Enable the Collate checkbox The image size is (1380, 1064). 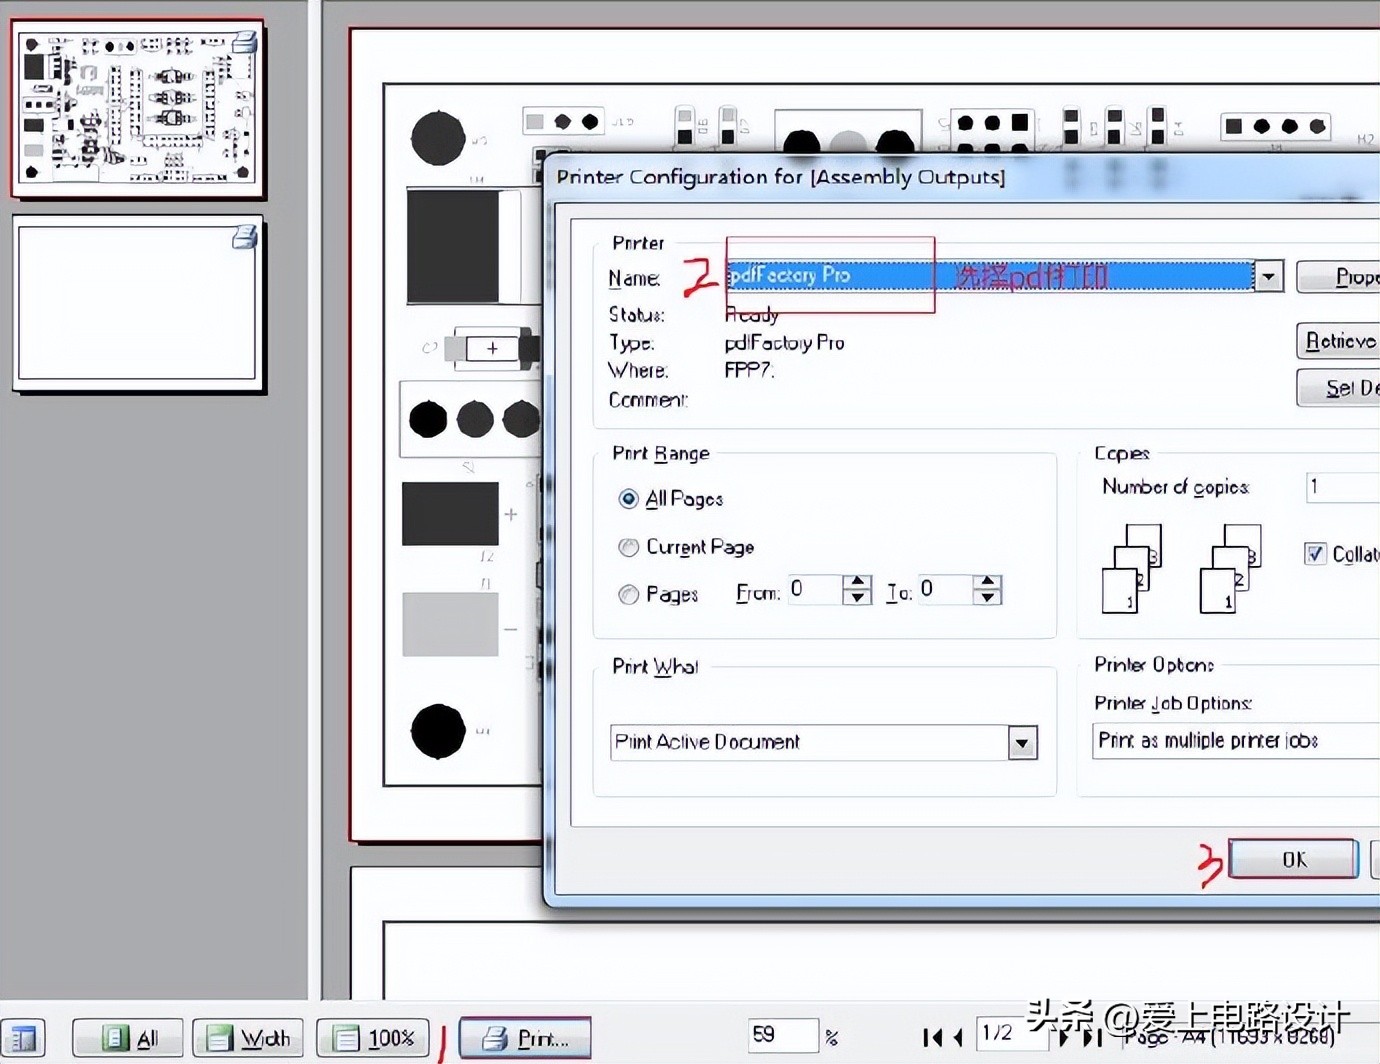pyautogui.click(x=1314, y=553)
